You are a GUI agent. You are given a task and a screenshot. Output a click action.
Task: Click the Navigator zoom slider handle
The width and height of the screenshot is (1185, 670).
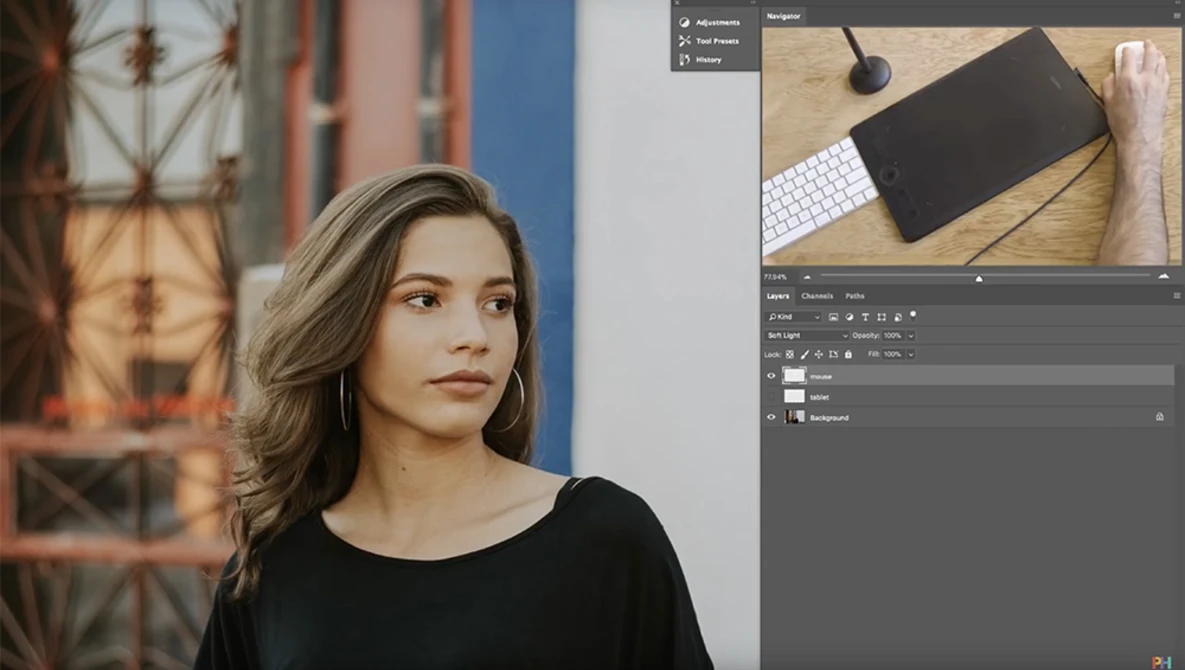[979, 278]
